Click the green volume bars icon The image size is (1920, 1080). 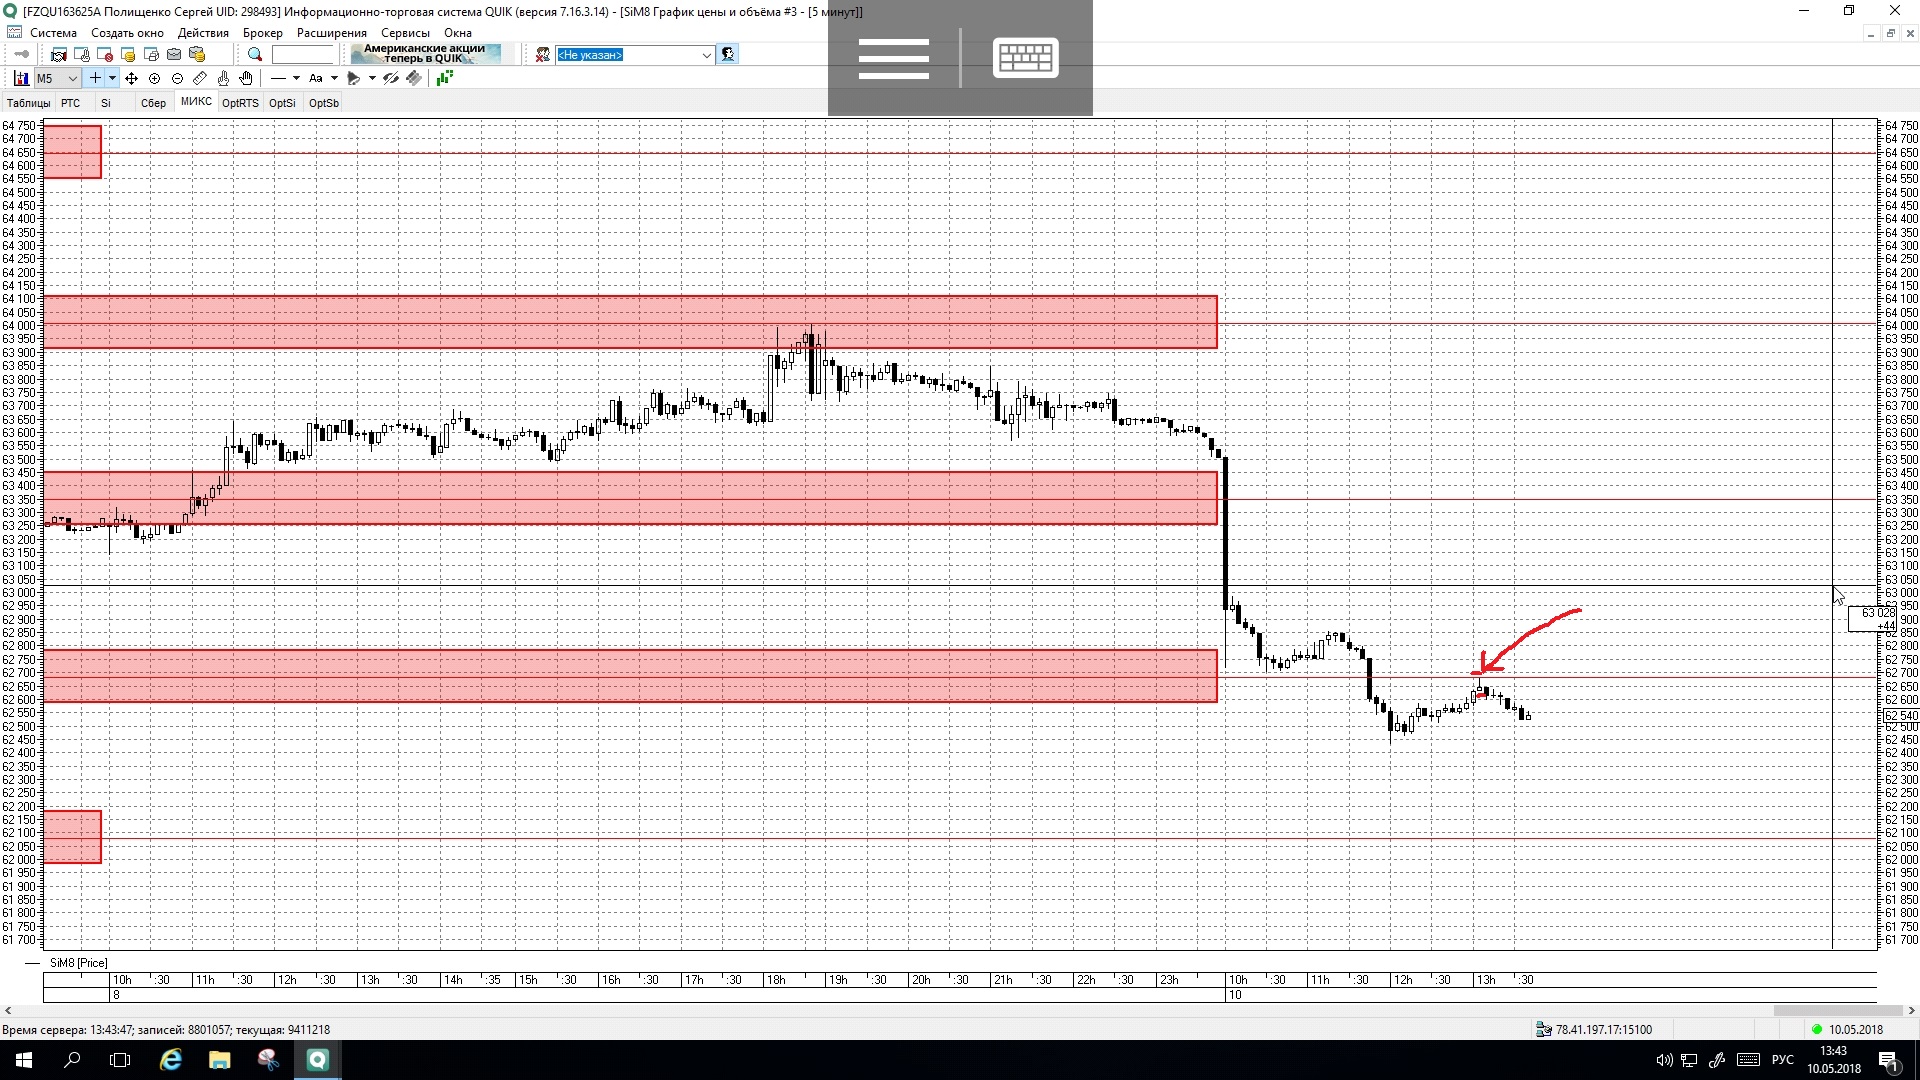[x=445, y=78]
